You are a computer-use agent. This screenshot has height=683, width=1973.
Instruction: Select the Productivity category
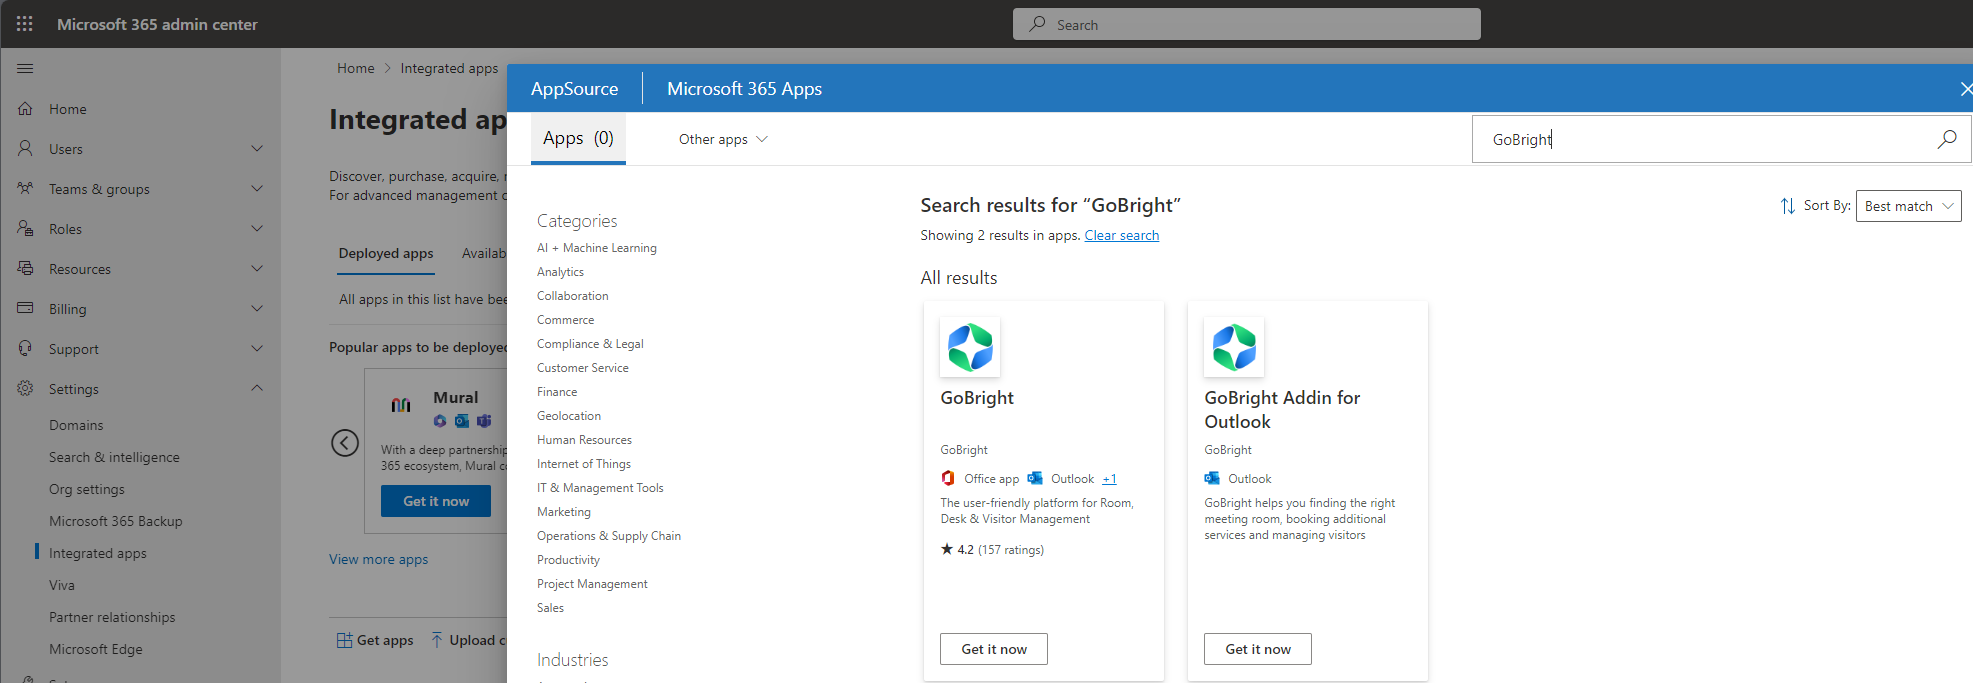coord(568,560)
